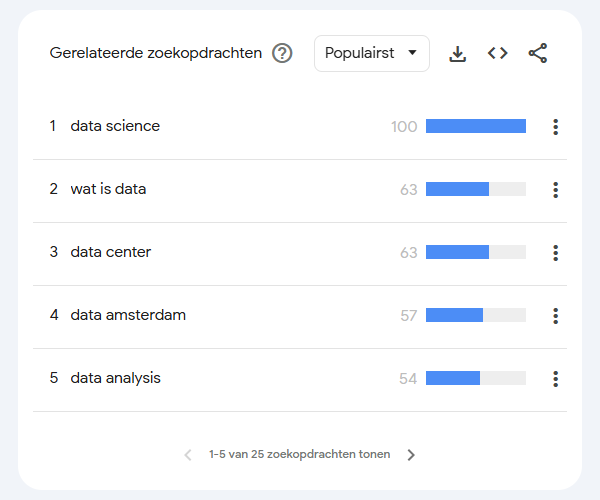The width and height of the screenshot is (600, 500).
Task: Open more options for data amsterdam
Action: pyautogui.click(x=555, y=316)
